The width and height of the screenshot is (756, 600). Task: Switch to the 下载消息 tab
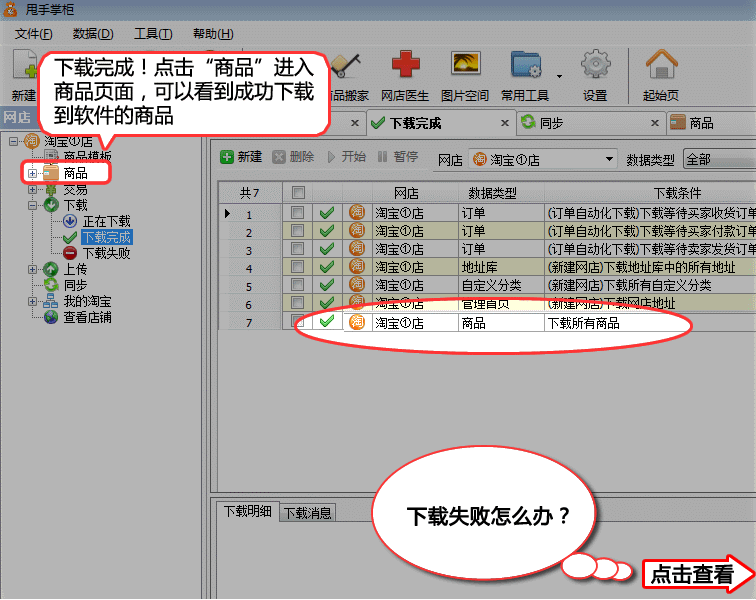point(307,513)
